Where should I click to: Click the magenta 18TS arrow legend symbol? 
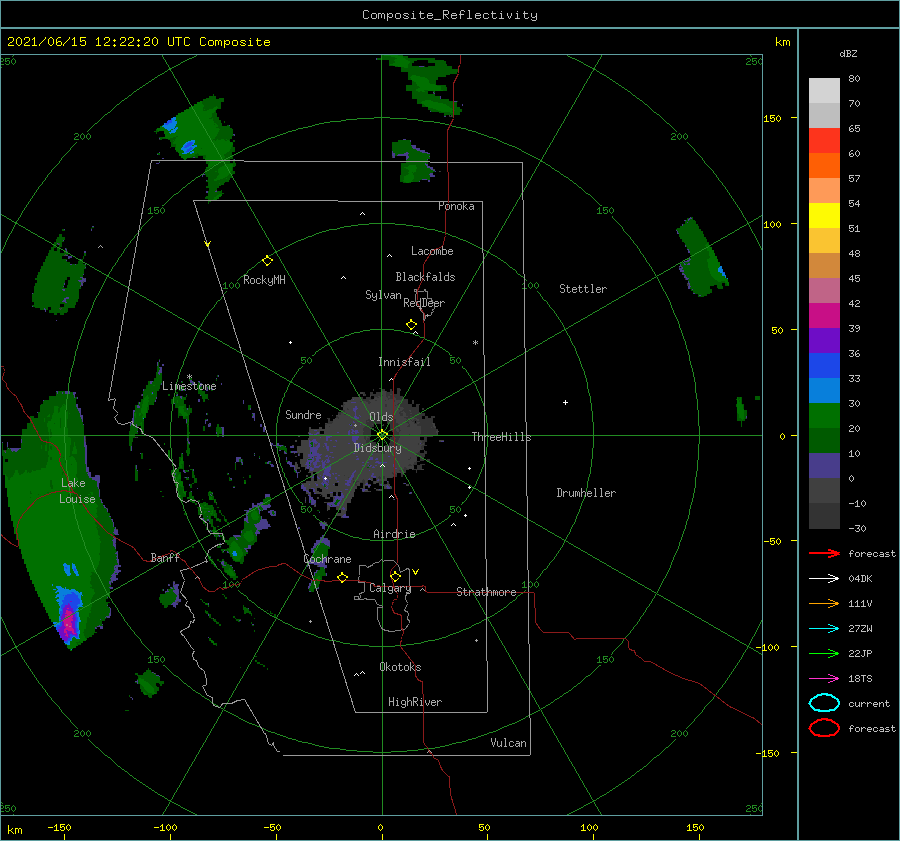coord(824,679)
